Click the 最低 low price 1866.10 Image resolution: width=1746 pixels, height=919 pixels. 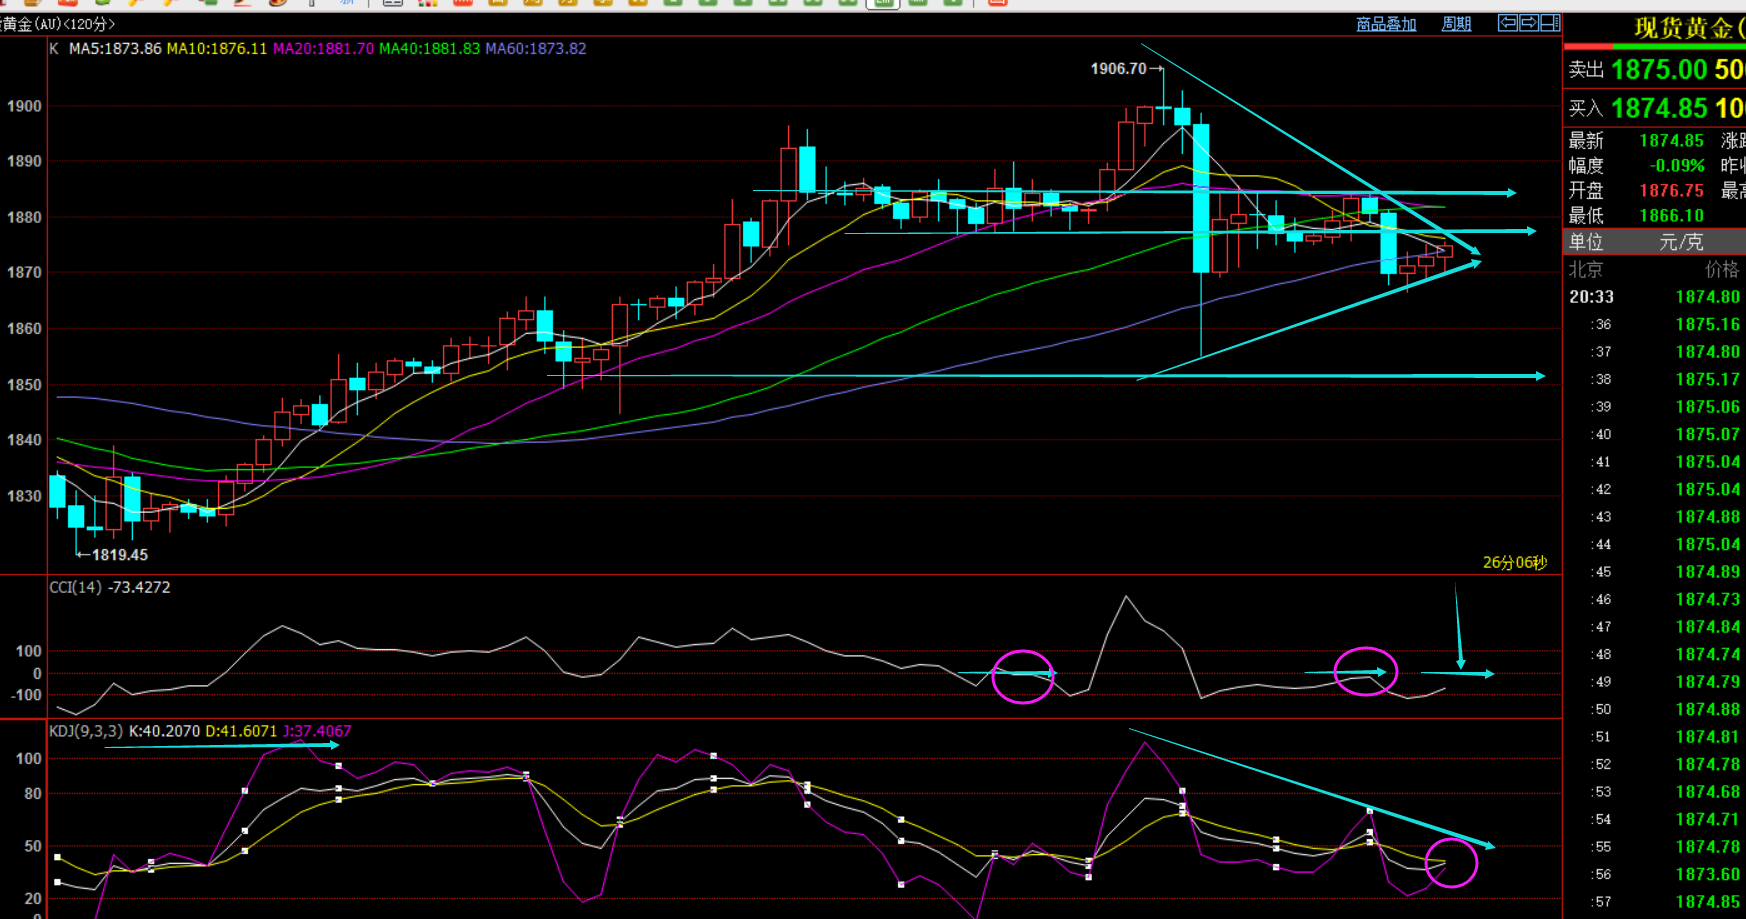[x=1671, y=216]
